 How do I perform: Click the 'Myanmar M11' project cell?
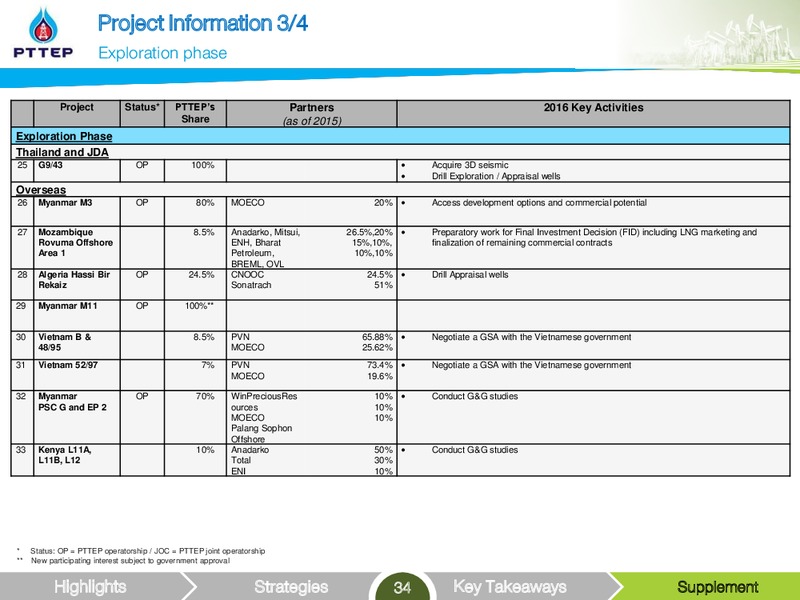click(x=77, y=315)
